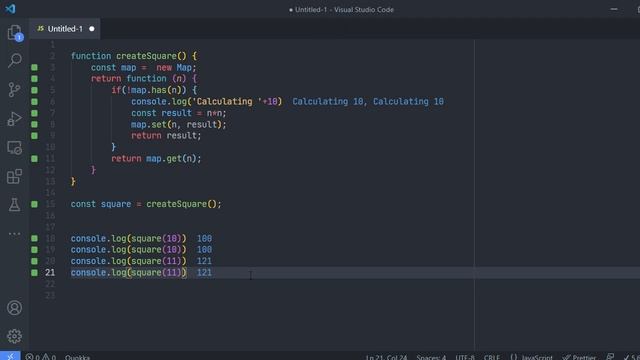Click the VS Code logo icon
Image resolution: width=640 pixels, height=360 pixels.
pyautogui.click(x=10, y=9)
